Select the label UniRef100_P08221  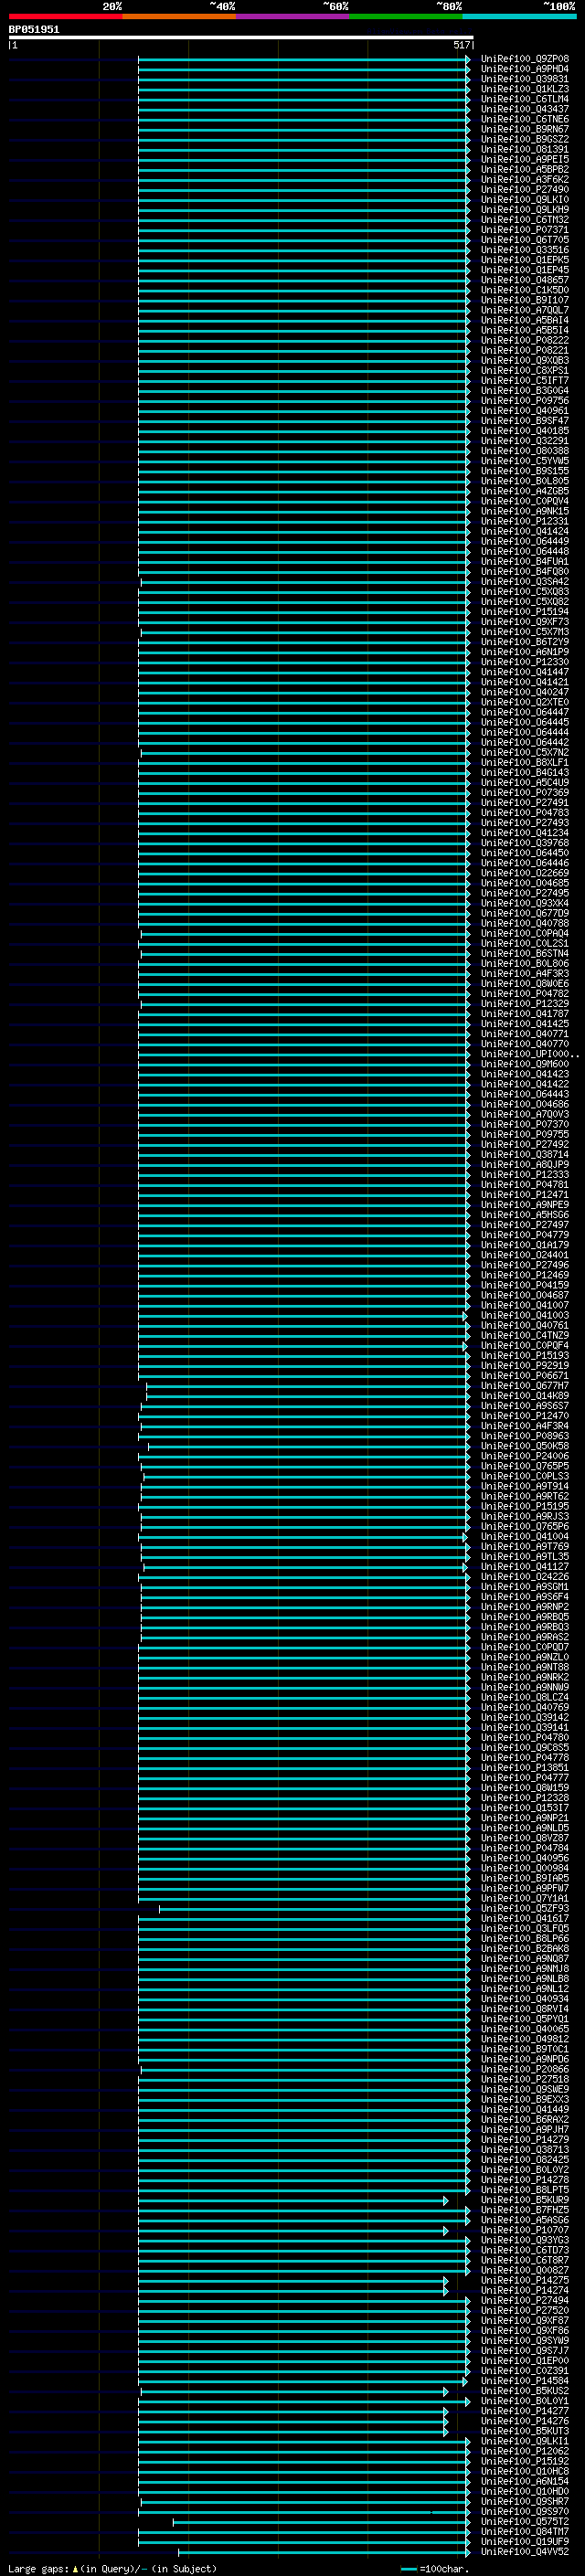[525, 350]
